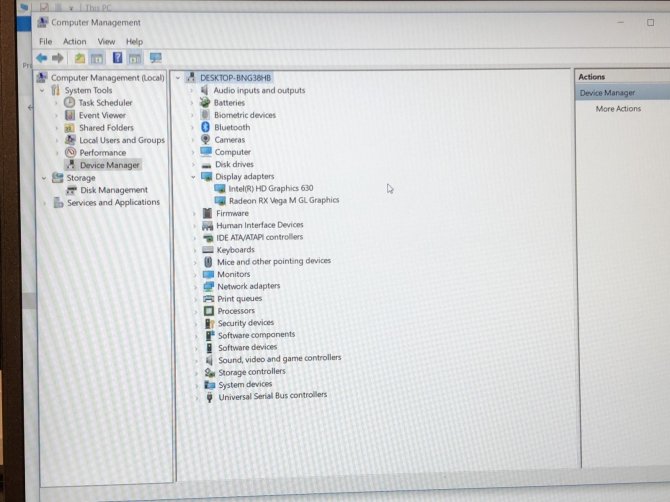Collapse the DESKTOP-BNG38HB root node
The image size is (670, 502).
click(x=178, y=78)
